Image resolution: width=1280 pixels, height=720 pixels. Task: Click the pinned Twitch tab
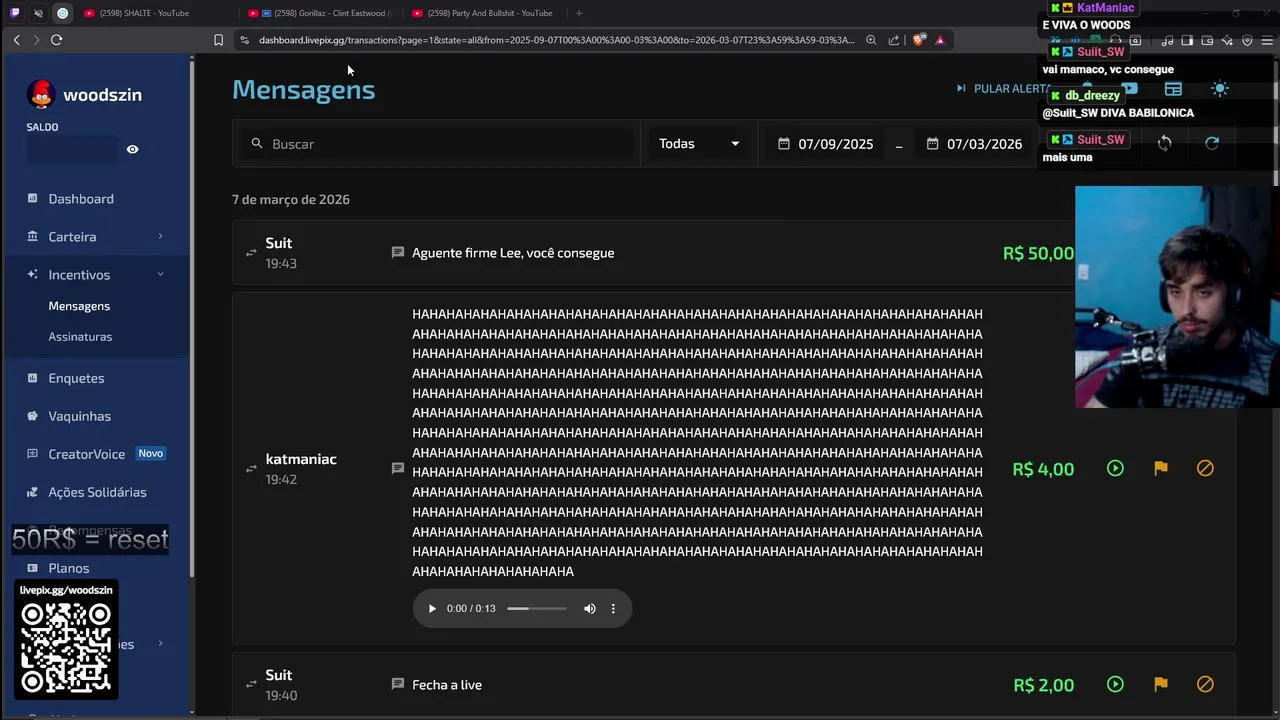point(14,13)
